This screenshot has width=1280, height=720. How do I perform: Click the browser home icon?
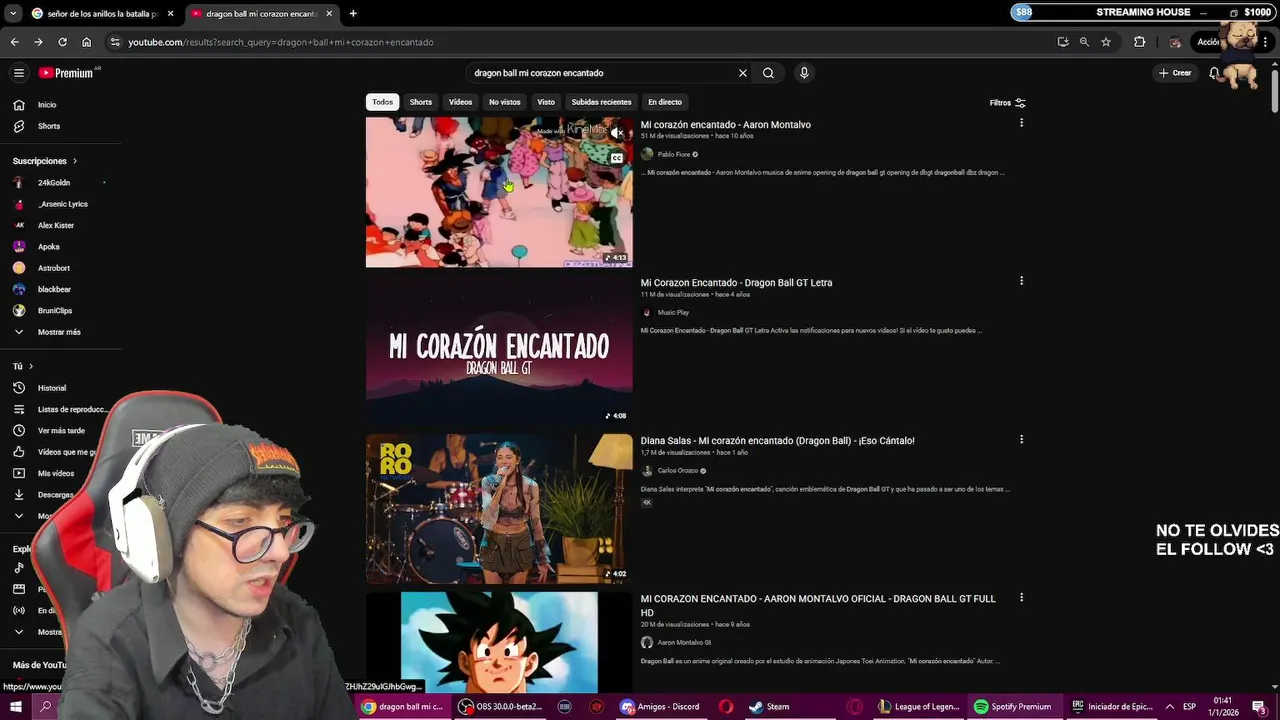click(x=86, y=42)
